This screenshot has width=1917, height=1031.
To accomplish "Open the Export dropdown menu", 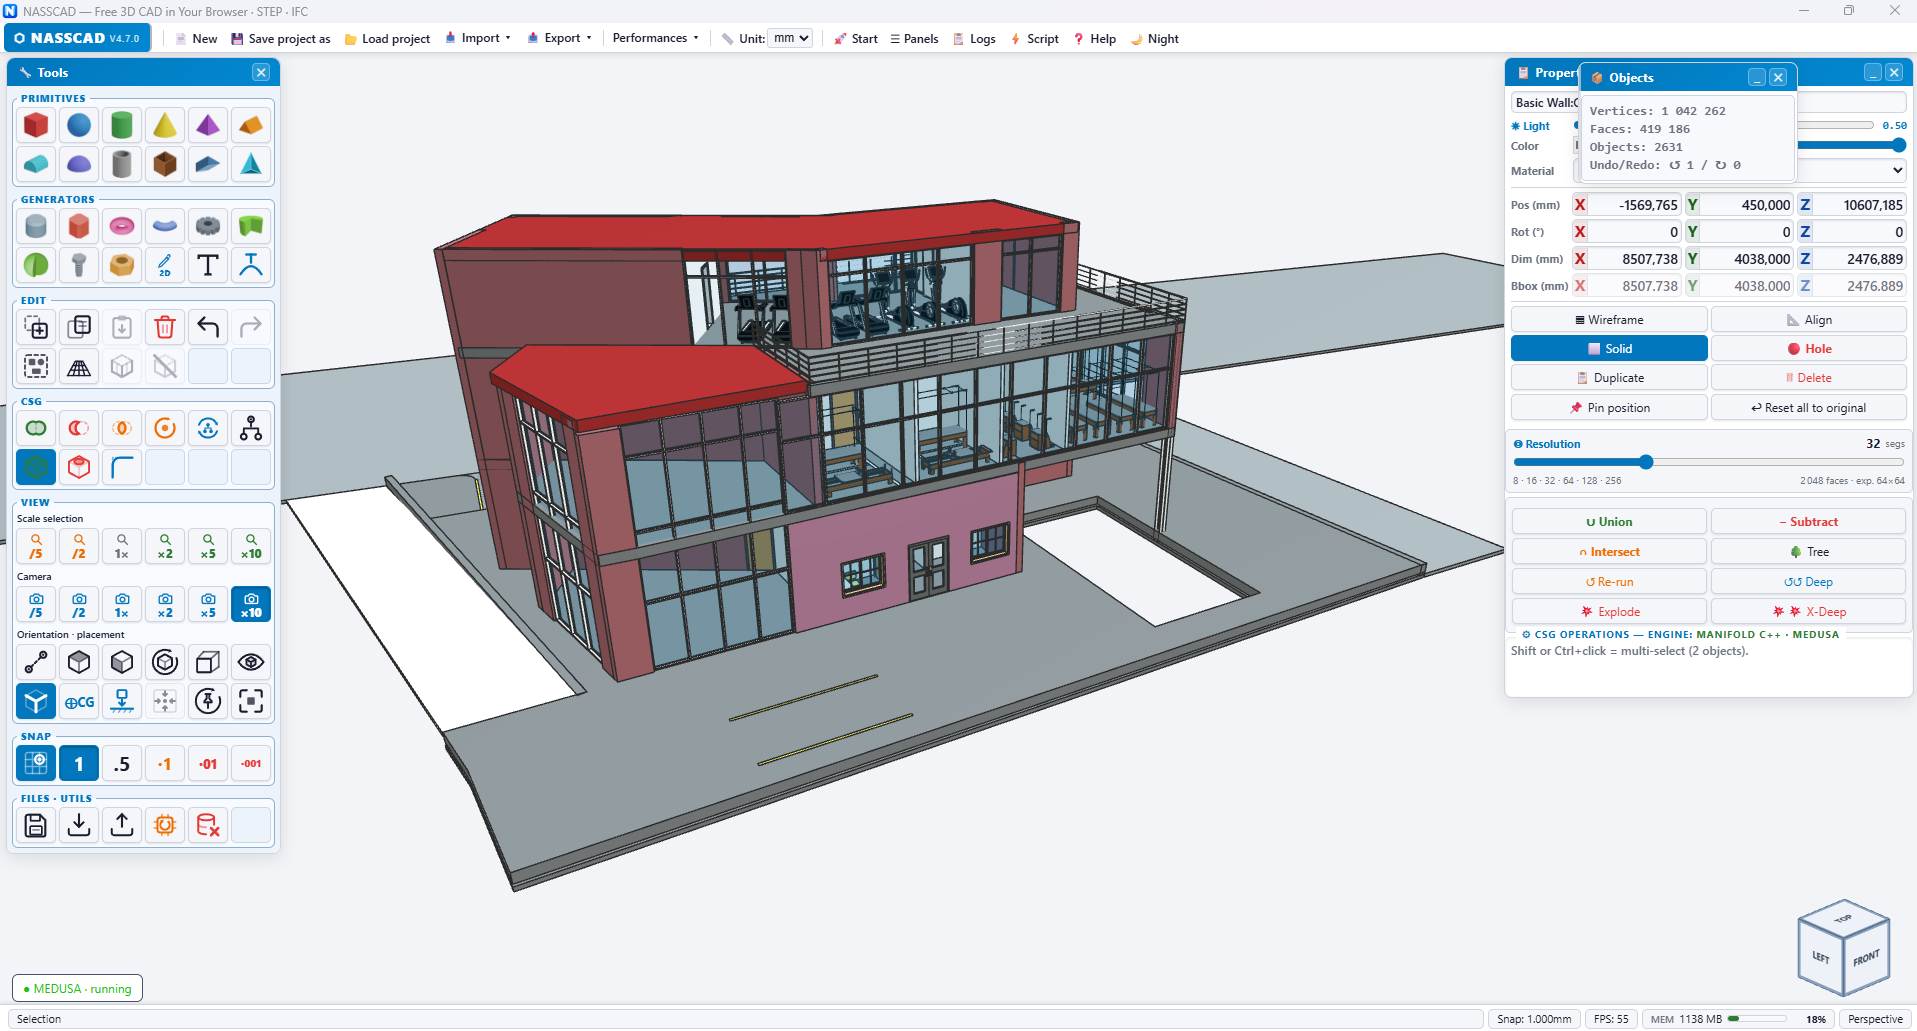I will (x=560, y=38).
